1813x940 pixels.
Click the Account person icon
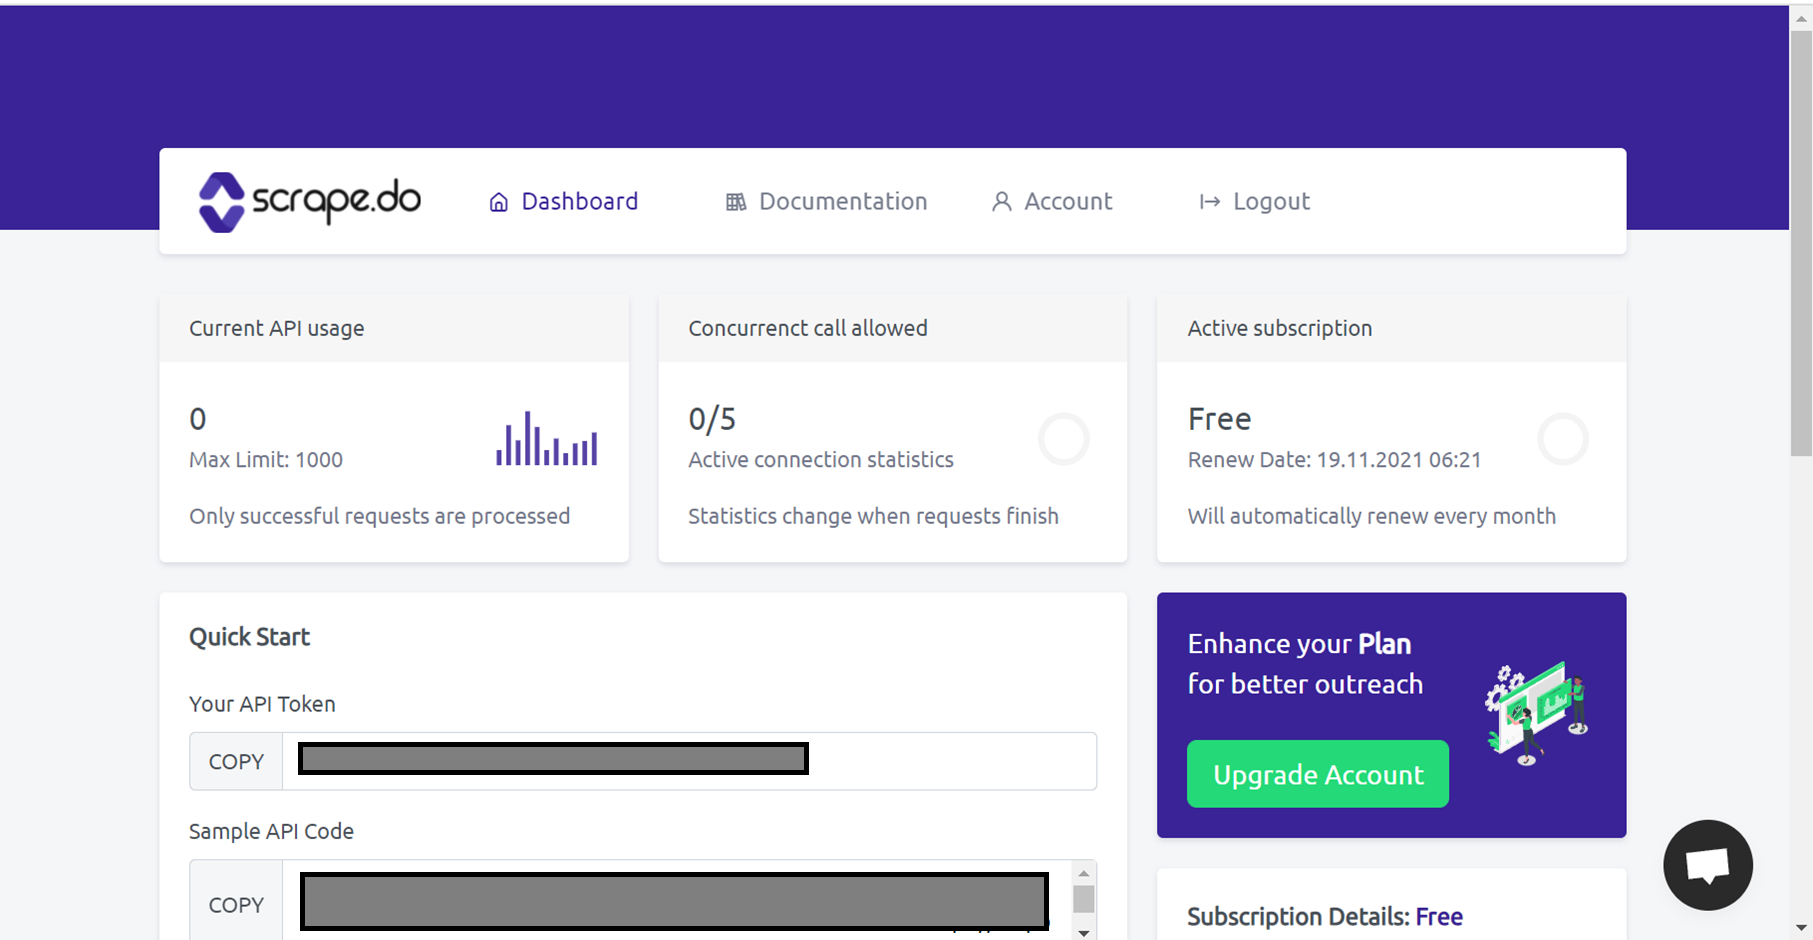point(1001,202)
